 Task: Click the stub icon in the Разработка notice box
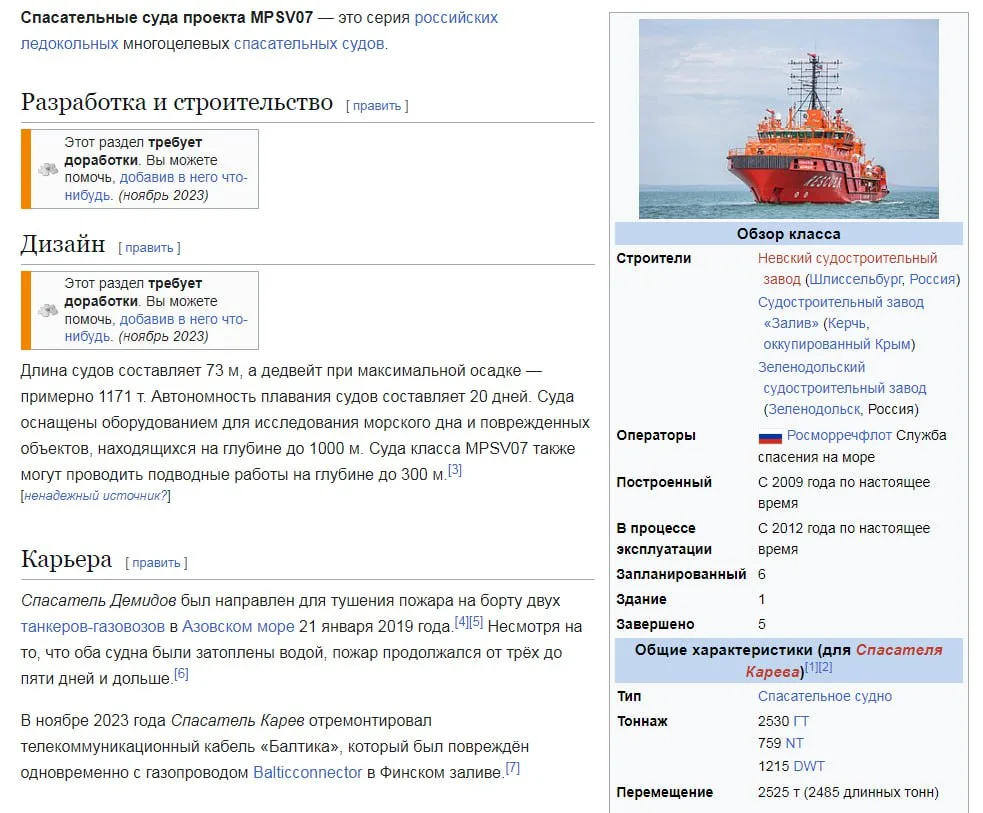(47, 168)
